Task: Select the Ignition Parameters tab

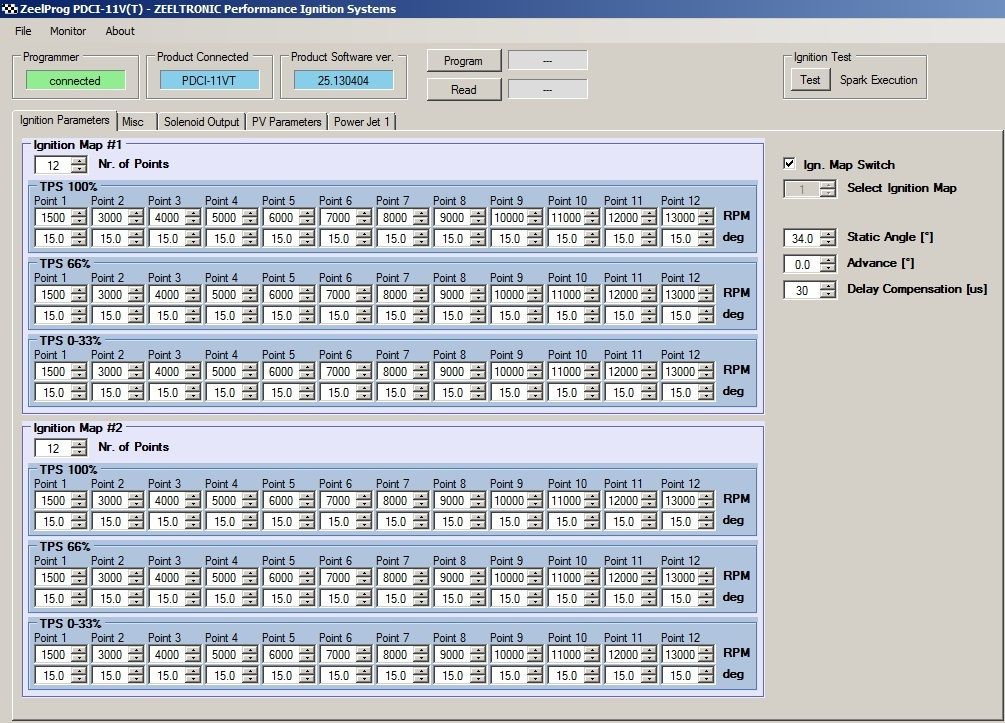Action: 65,120
